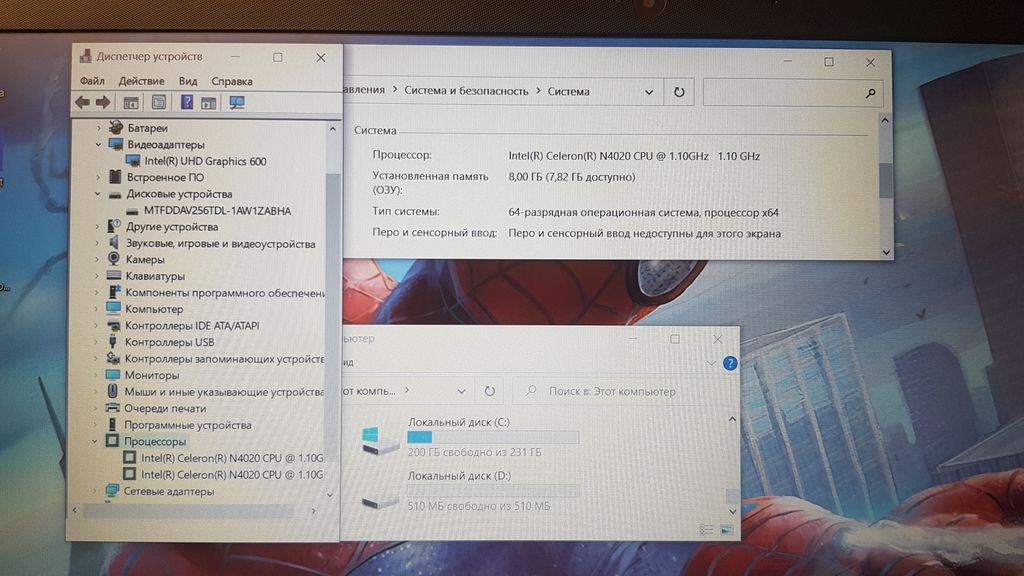
Task: Select Локальный диск (C:) label
Action: click(x=458, y=422)
